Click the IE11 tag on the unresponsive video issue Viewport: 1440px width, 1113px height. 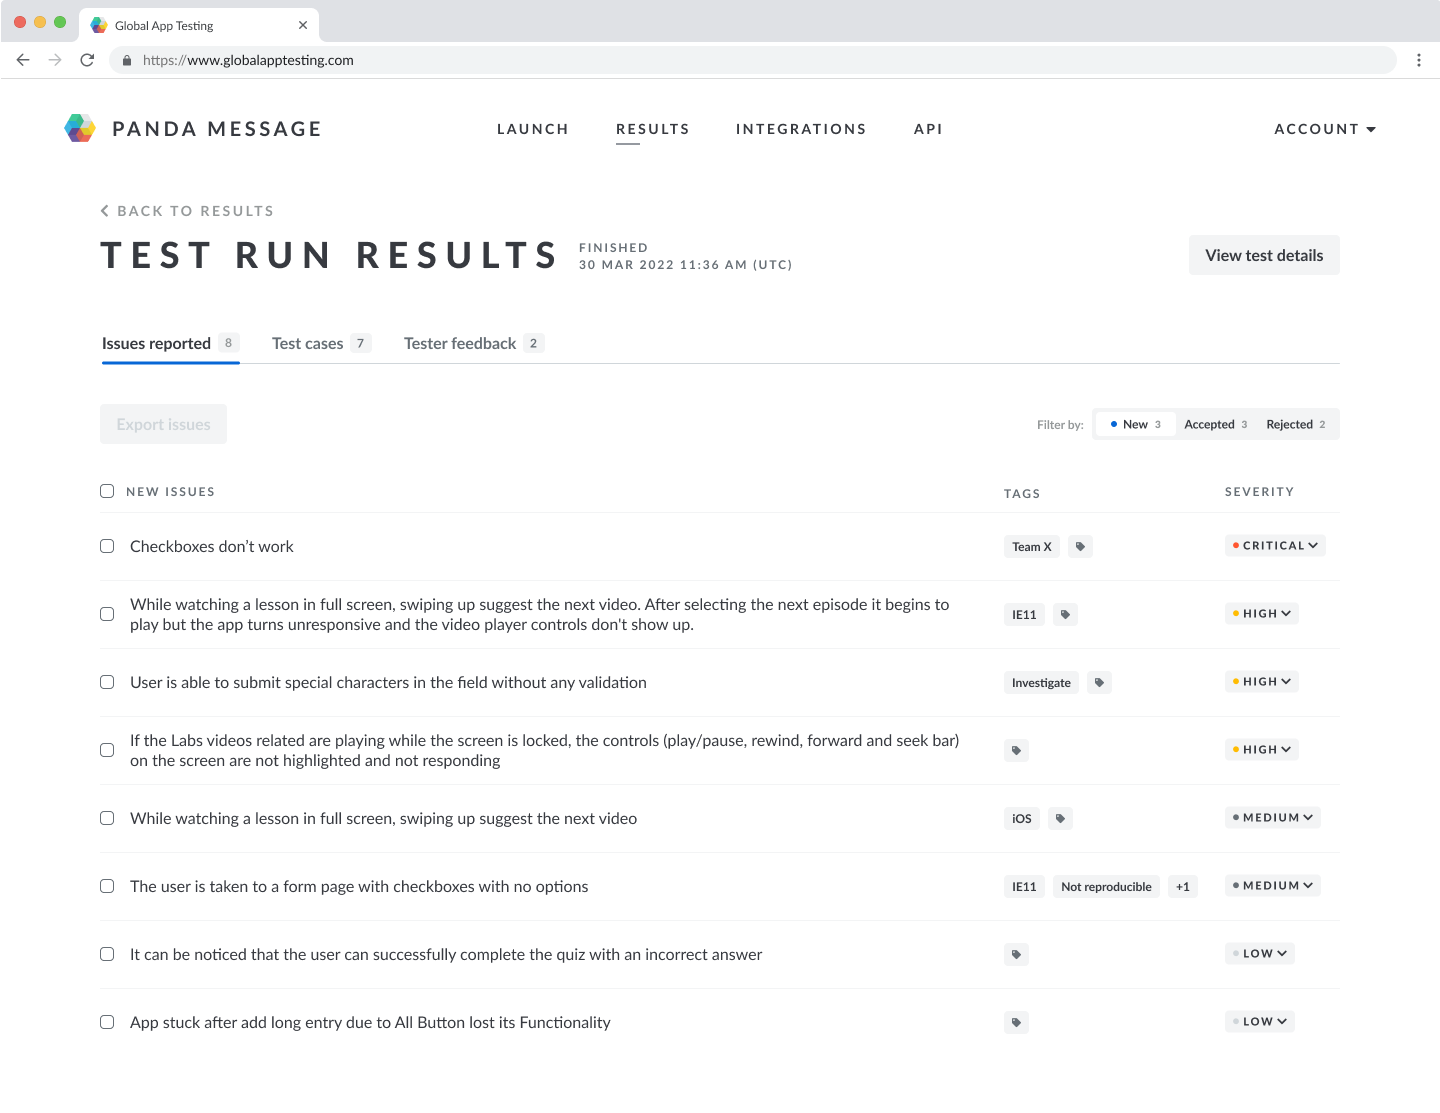[1024, 614]
